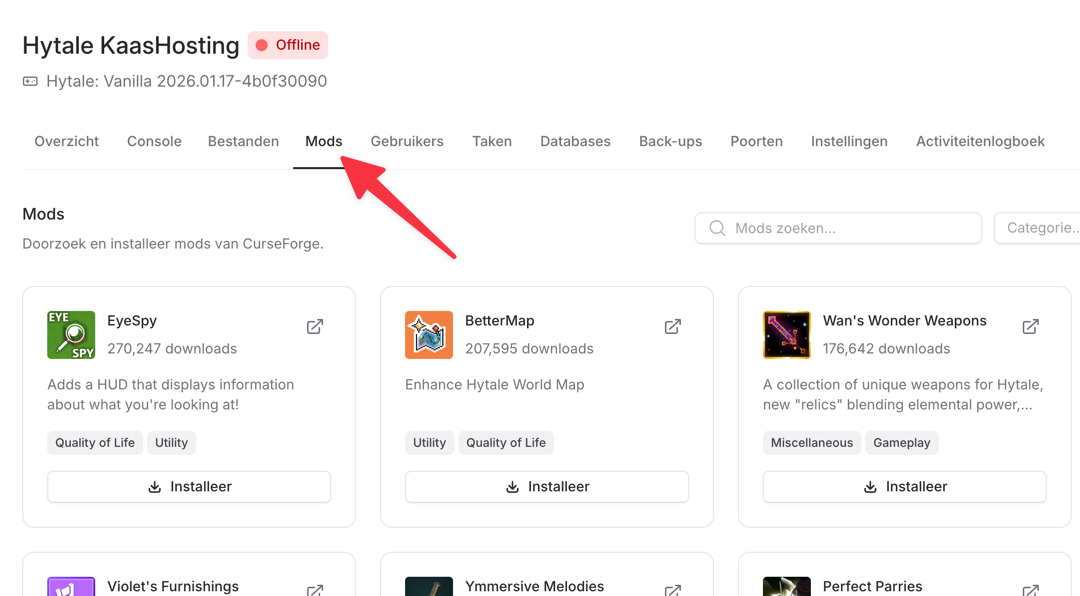Click the Quality of Life tag on EyeSpy
Screen dimensions: 1080x596
coord(95,443)
